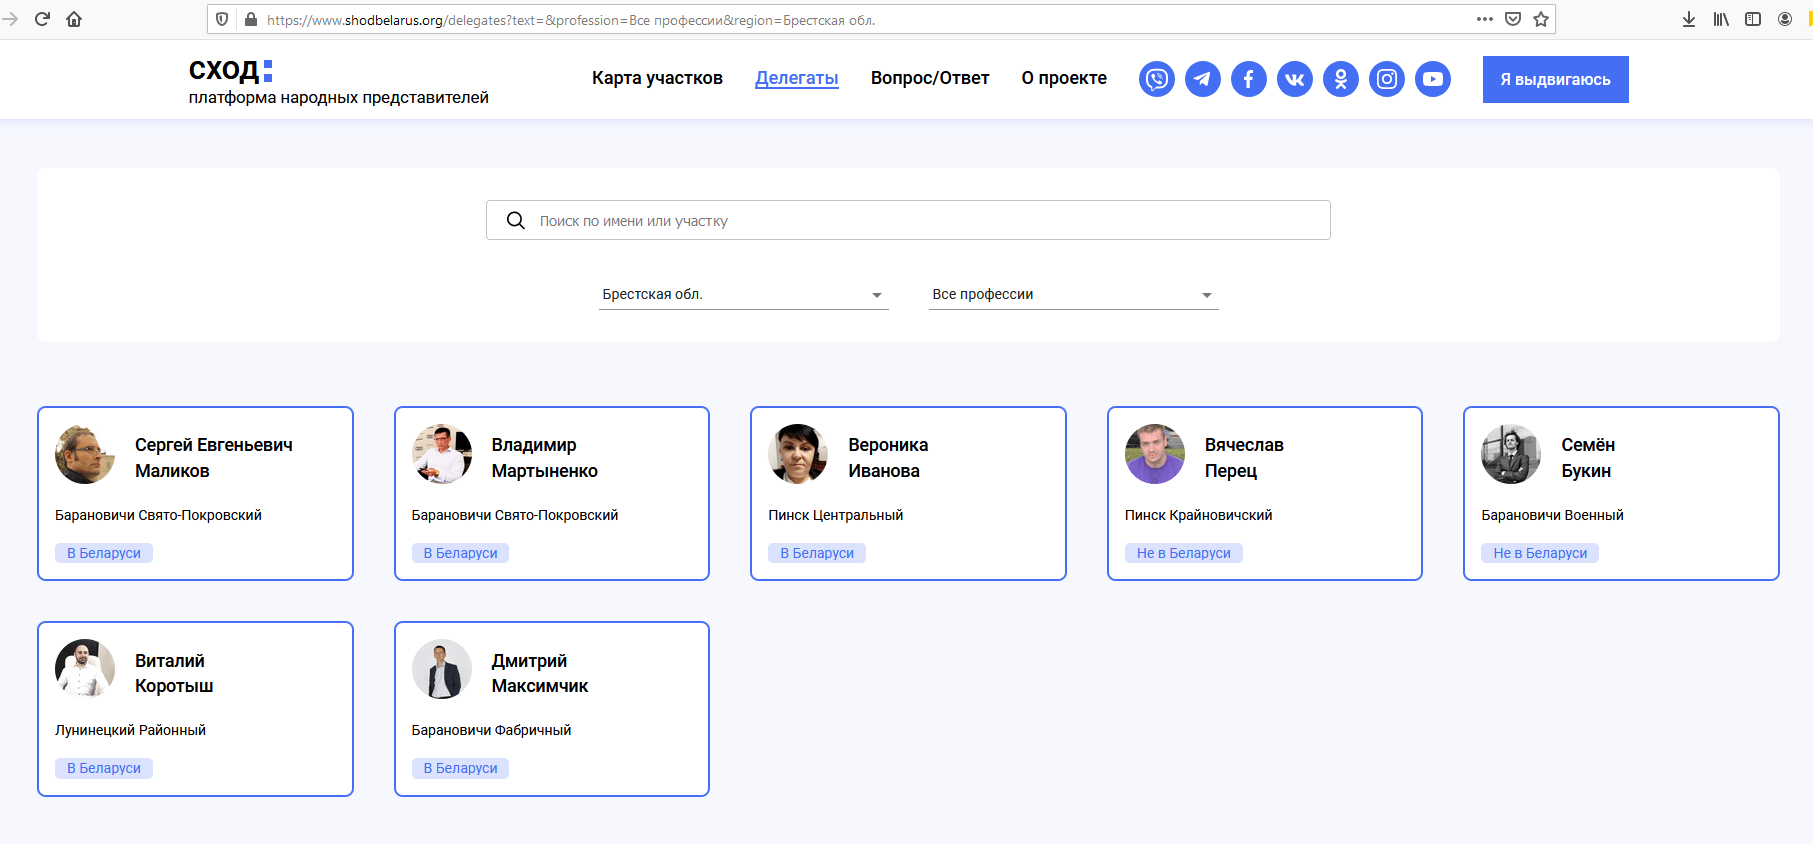Image resolution: width=1813 pixels, height=844 pixels.
Task: Open the VK social icon
Action: click(1294, 79)
